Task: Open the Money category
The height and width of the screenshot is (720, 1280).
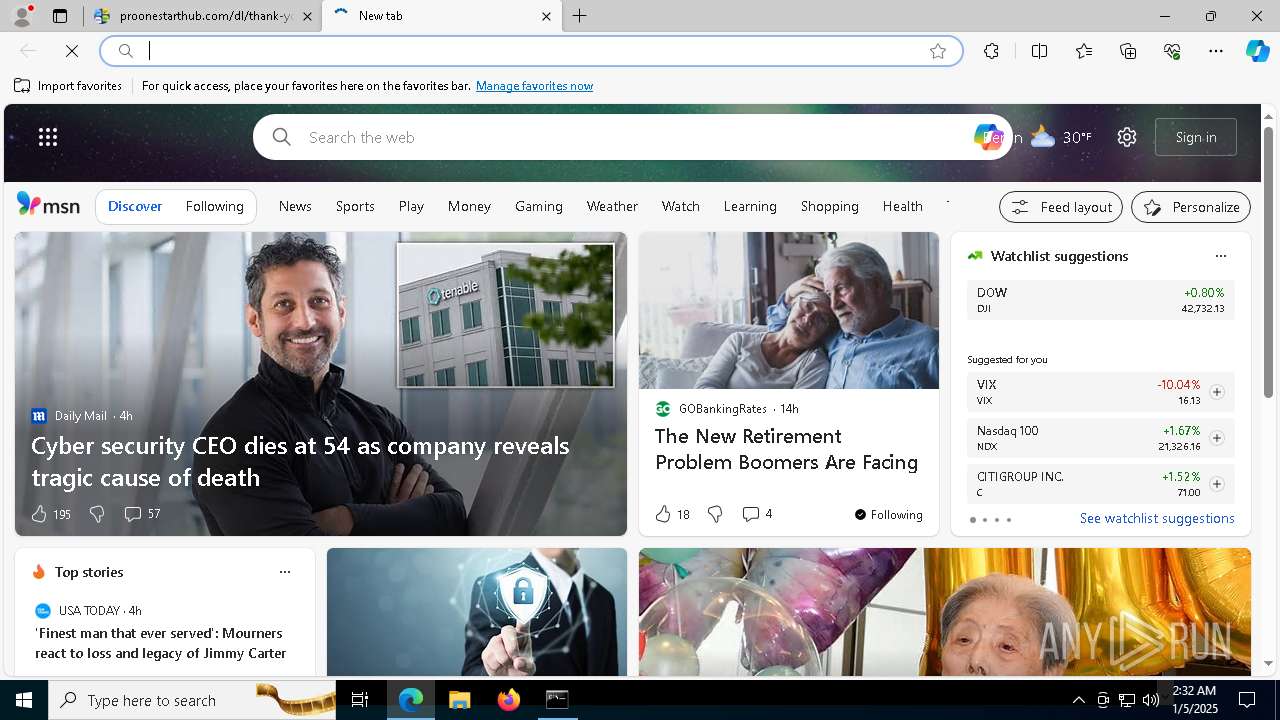Action: tap(469, 206)
